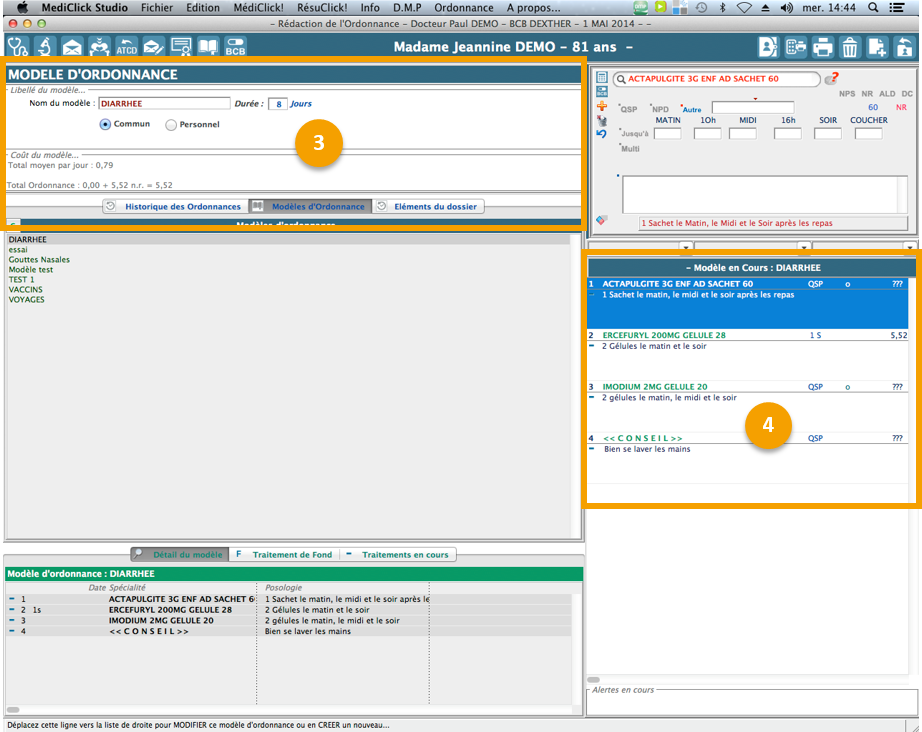
Task: Click the eraser icon beside posology
Action: [601, 220]
